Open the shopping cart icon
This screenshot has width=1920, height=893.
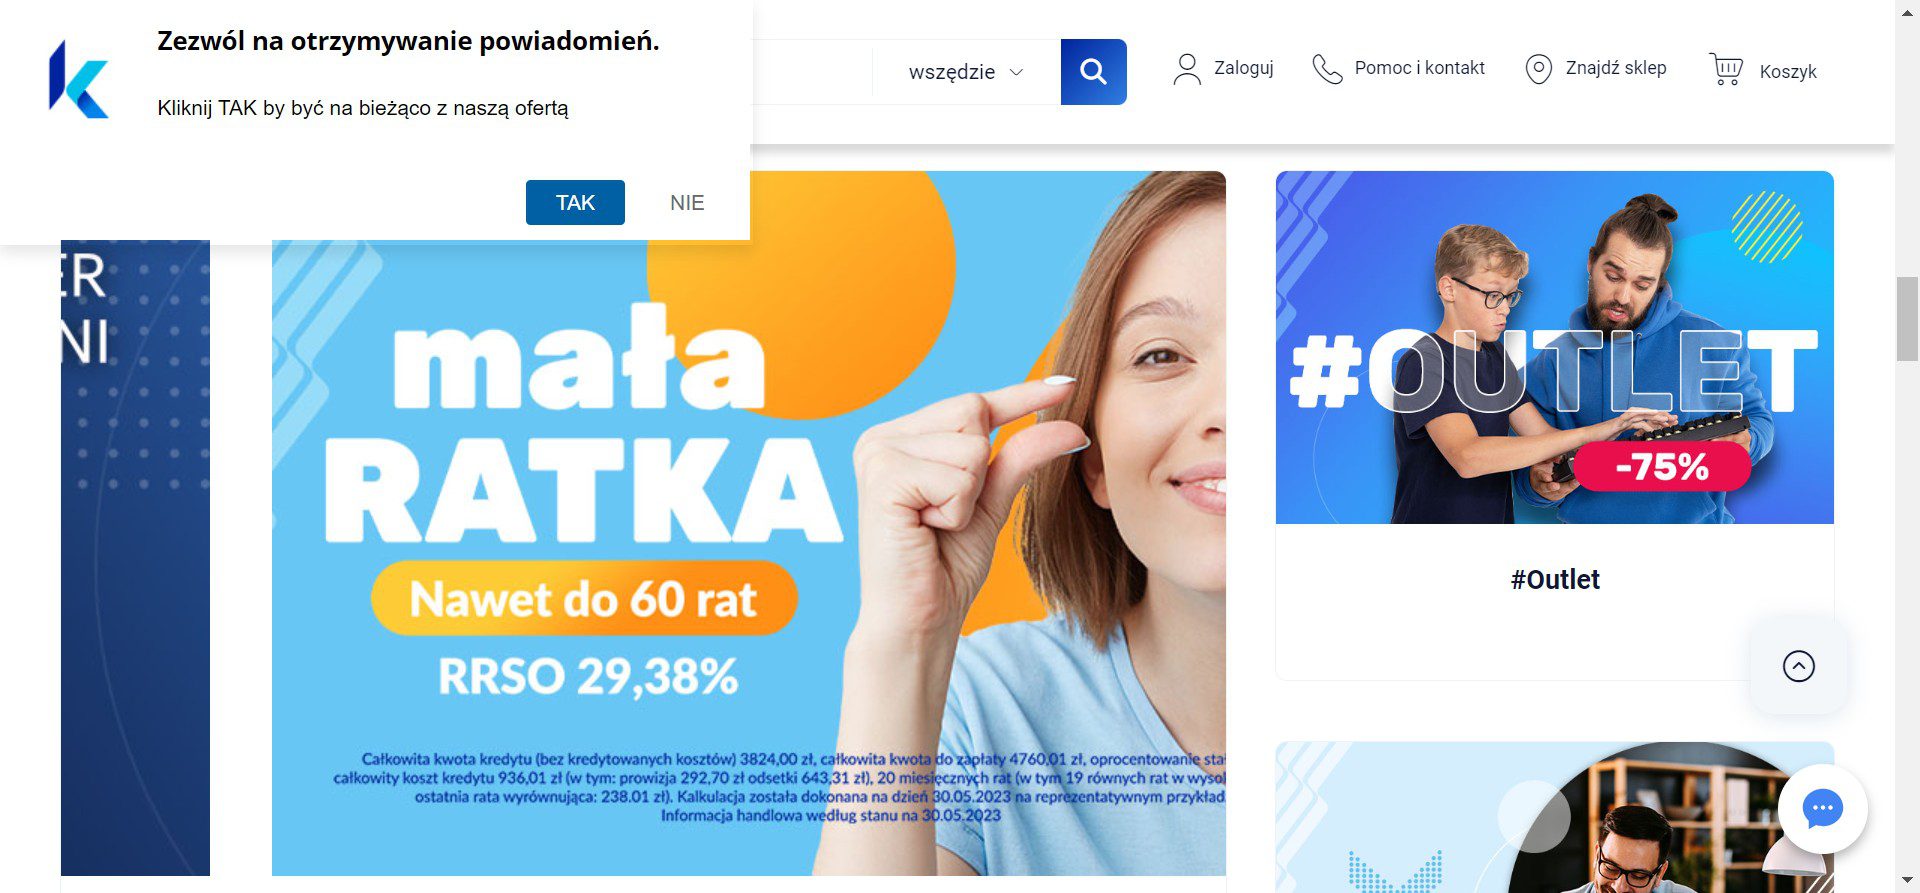click(1726, 69)
